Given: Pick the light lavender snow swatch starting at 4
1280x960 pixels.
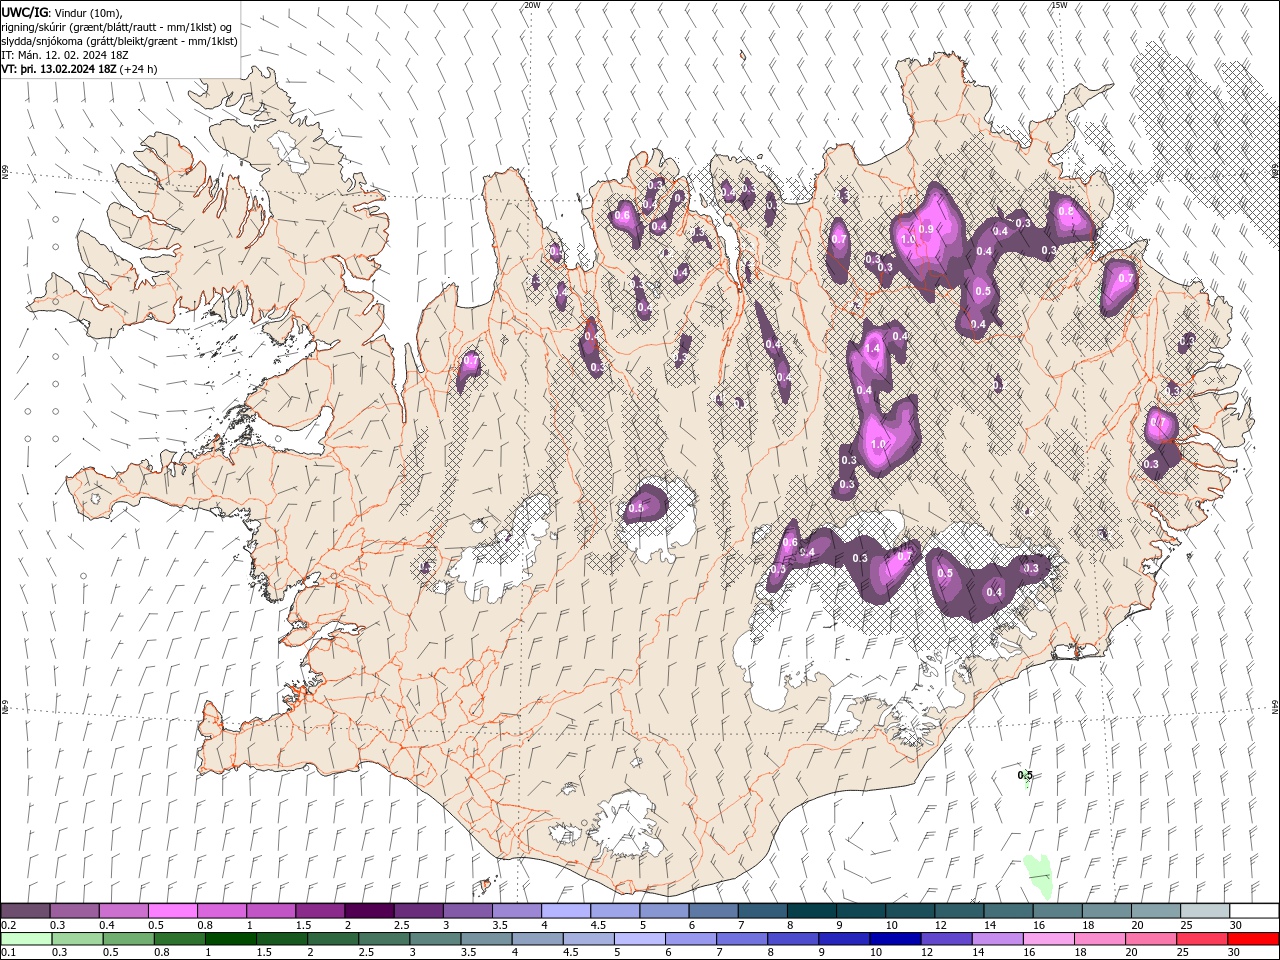Looking at the screenshot, I should point(566,911).
